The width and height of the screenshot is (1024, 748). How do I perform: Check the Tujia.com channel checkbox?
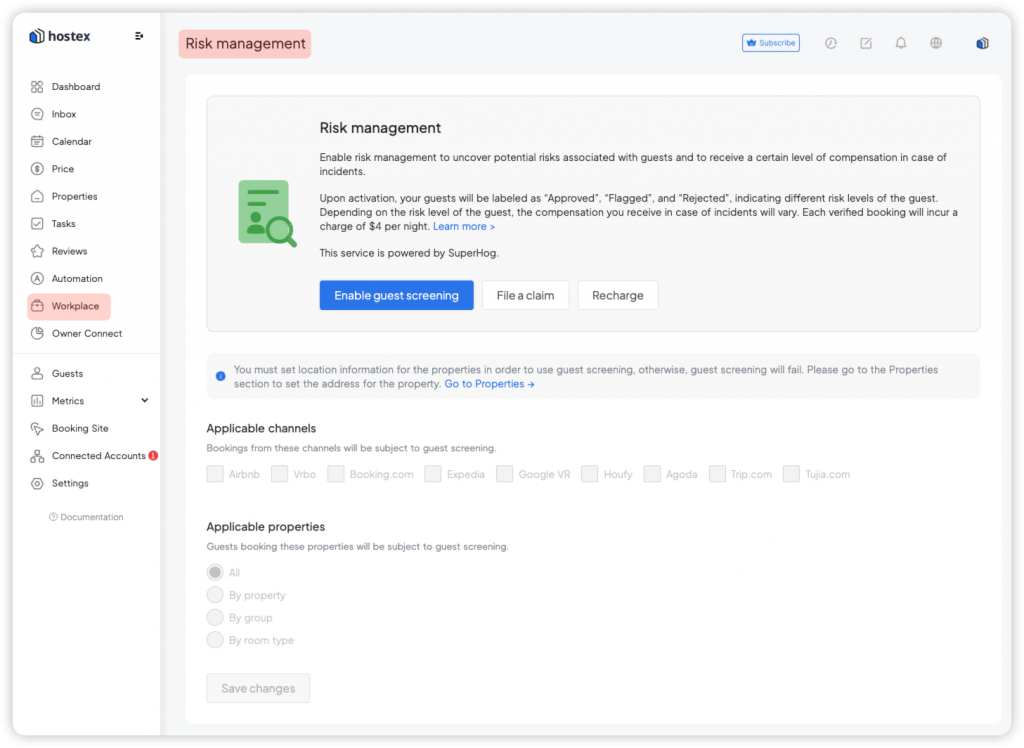point(791,474)
